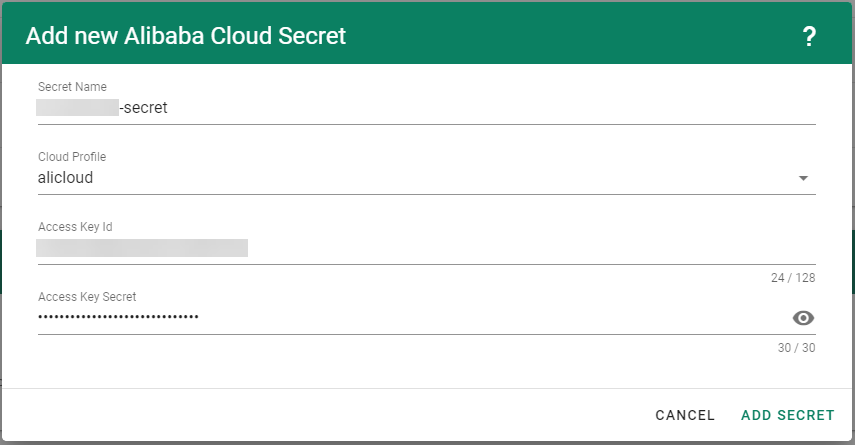Image resolution: width=855 pixels, height=445 pixels.
Task: Click the 30 / 30 character counter
Action: 797,348
